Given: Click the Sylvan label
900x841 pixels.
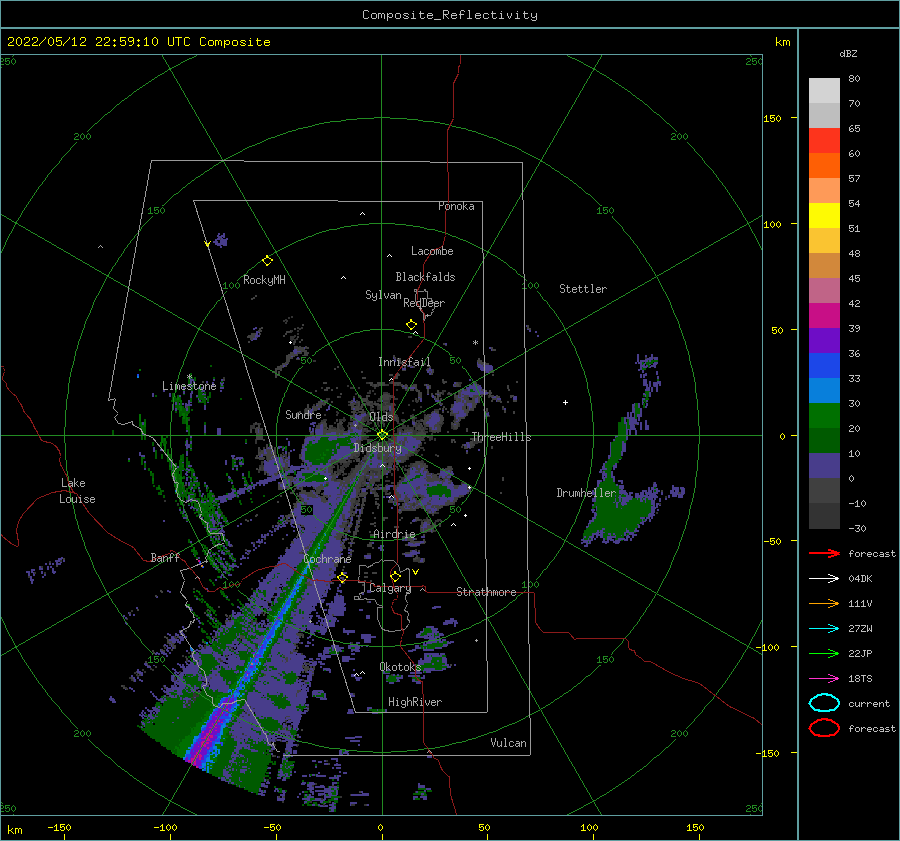Looking at the screenshot, I should [383, 295].
